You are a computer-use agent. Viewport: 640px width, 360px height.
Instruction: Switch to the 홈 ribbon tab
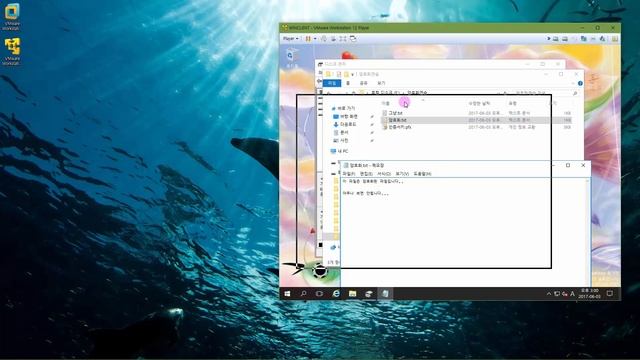(348, 83)
